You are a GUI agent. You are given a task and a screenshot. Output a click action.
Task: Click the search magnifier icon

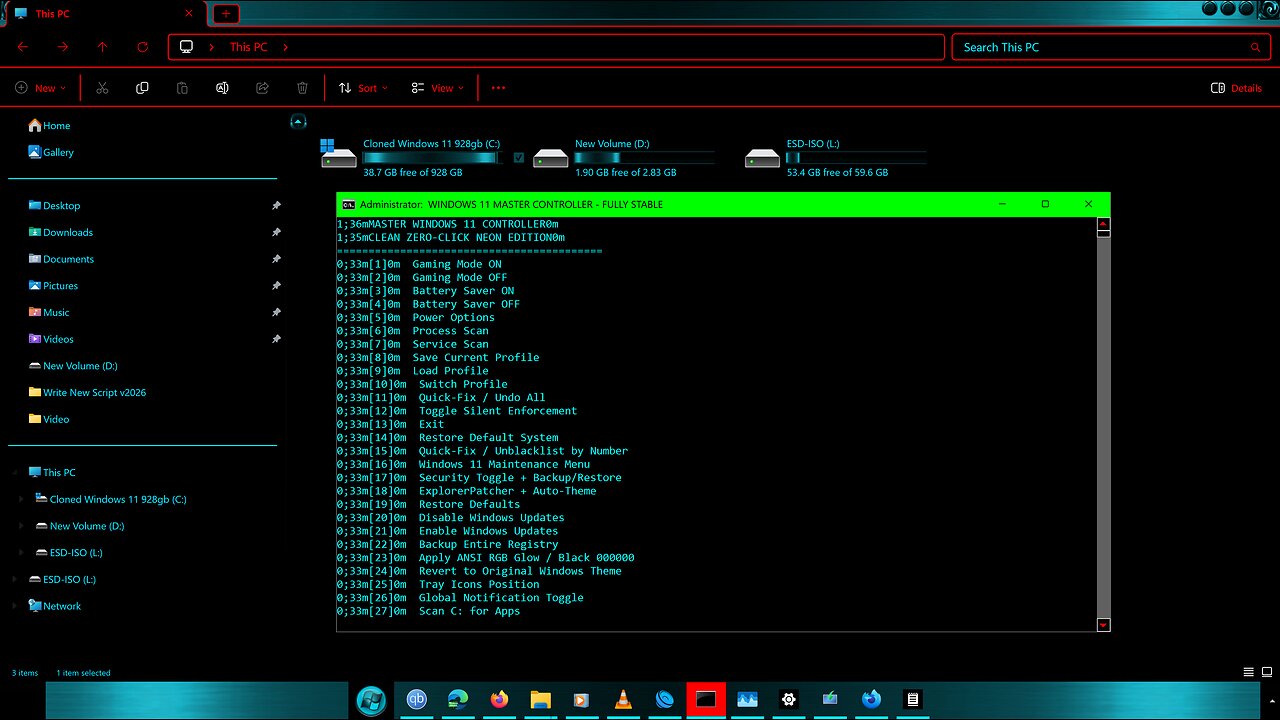click(x=1255, y=47)
